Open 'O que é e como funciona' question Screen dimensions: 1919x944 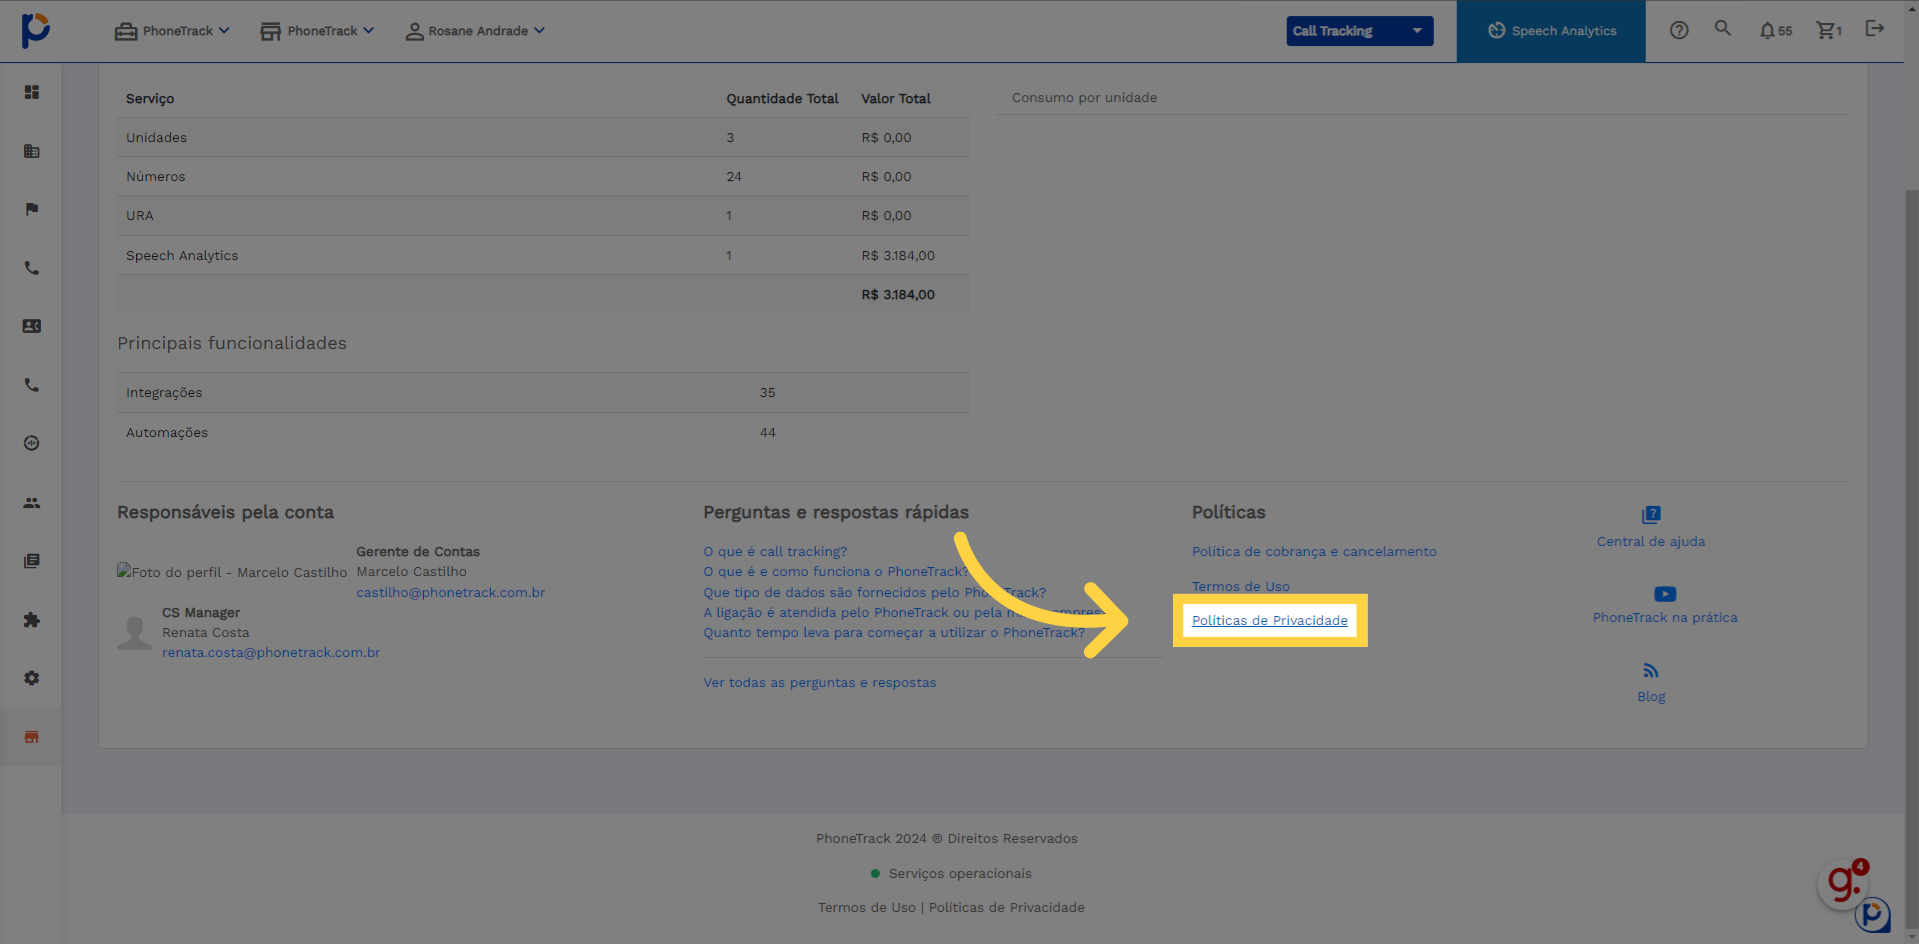click(836, 572)
